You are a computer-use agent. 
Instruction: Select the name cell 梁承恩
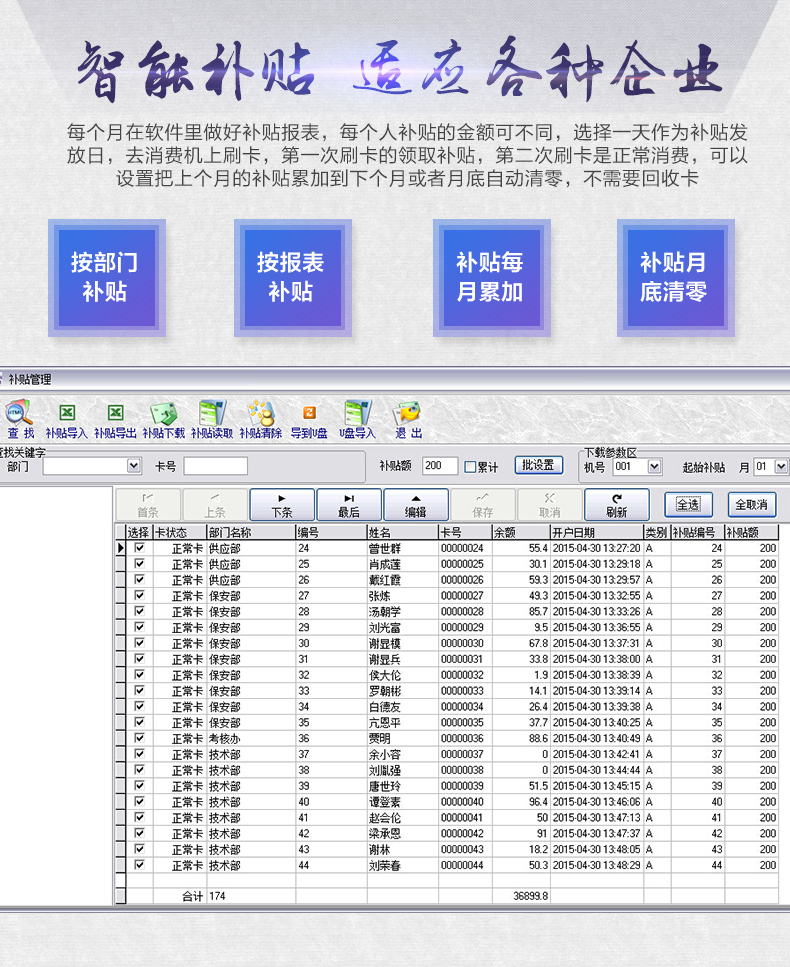pos(403,834)
